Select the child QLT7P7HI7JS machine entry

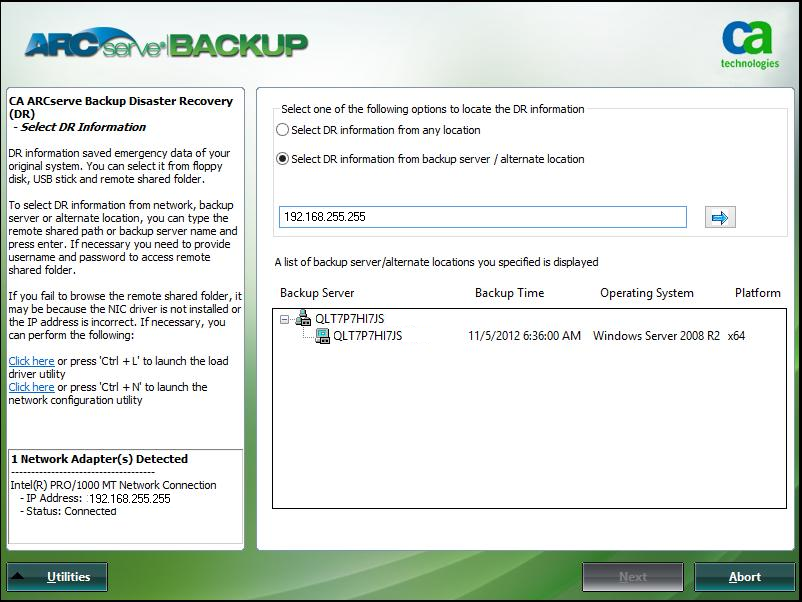(x=367, y=336)
